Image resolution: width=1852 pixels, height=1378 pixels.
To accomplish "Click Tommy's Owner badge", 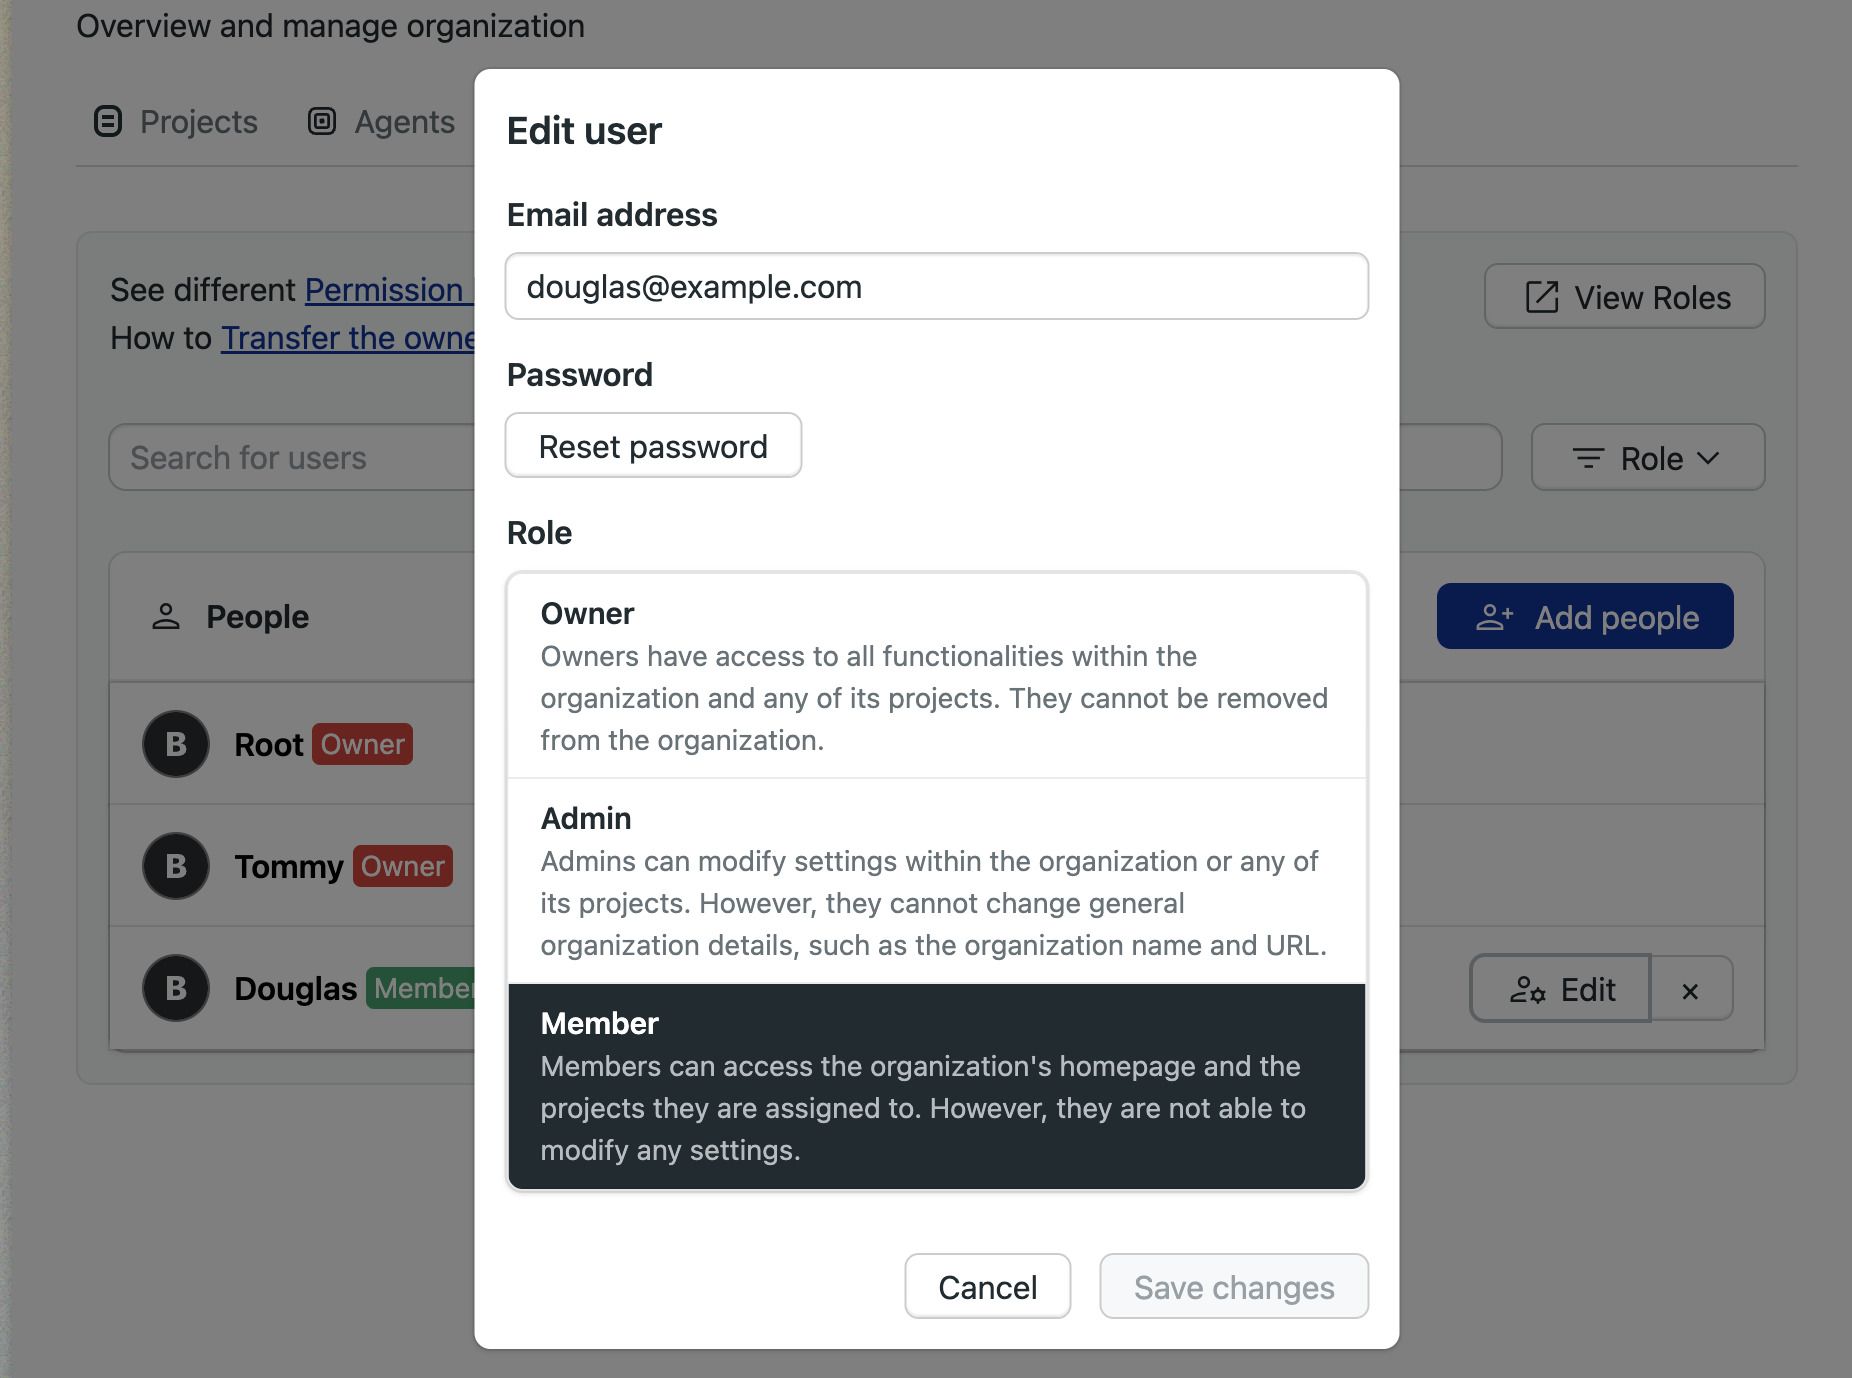I will pyautogui.click(x=403, y=866).
